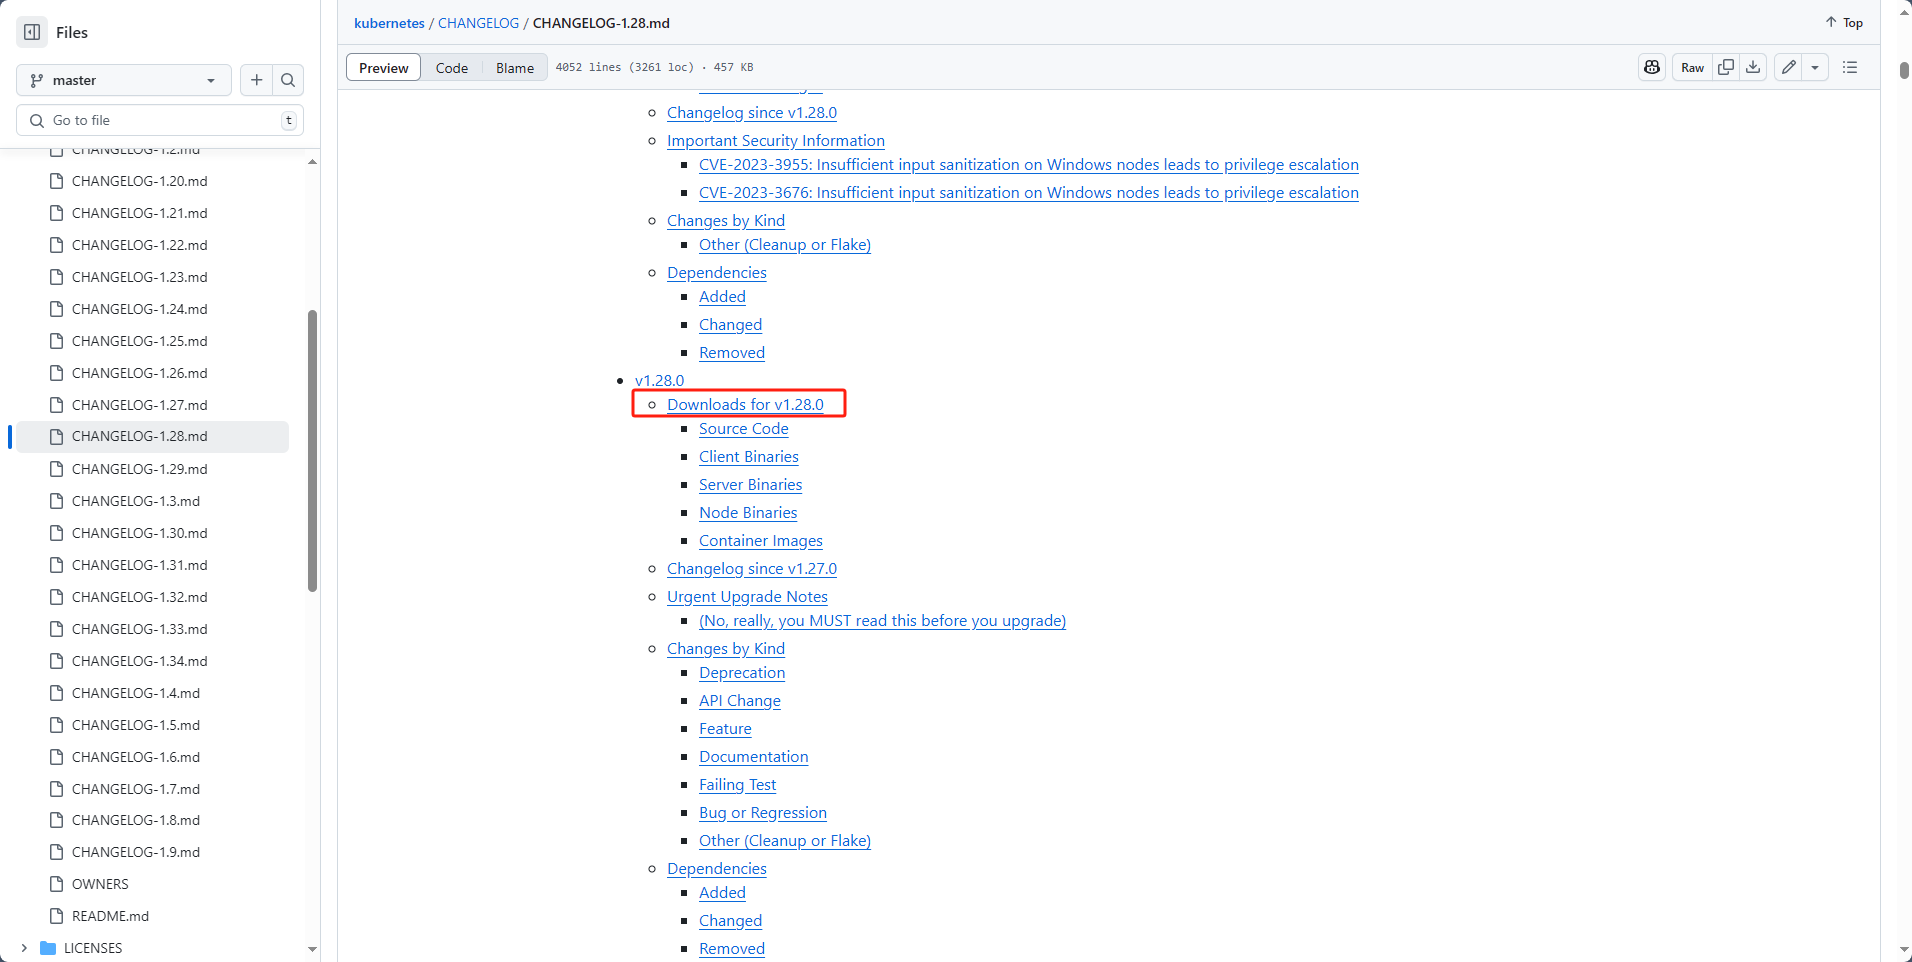Screen dimensions: 1912x962
Task: Open the OWNERS file
Action: tap(100, 884)
